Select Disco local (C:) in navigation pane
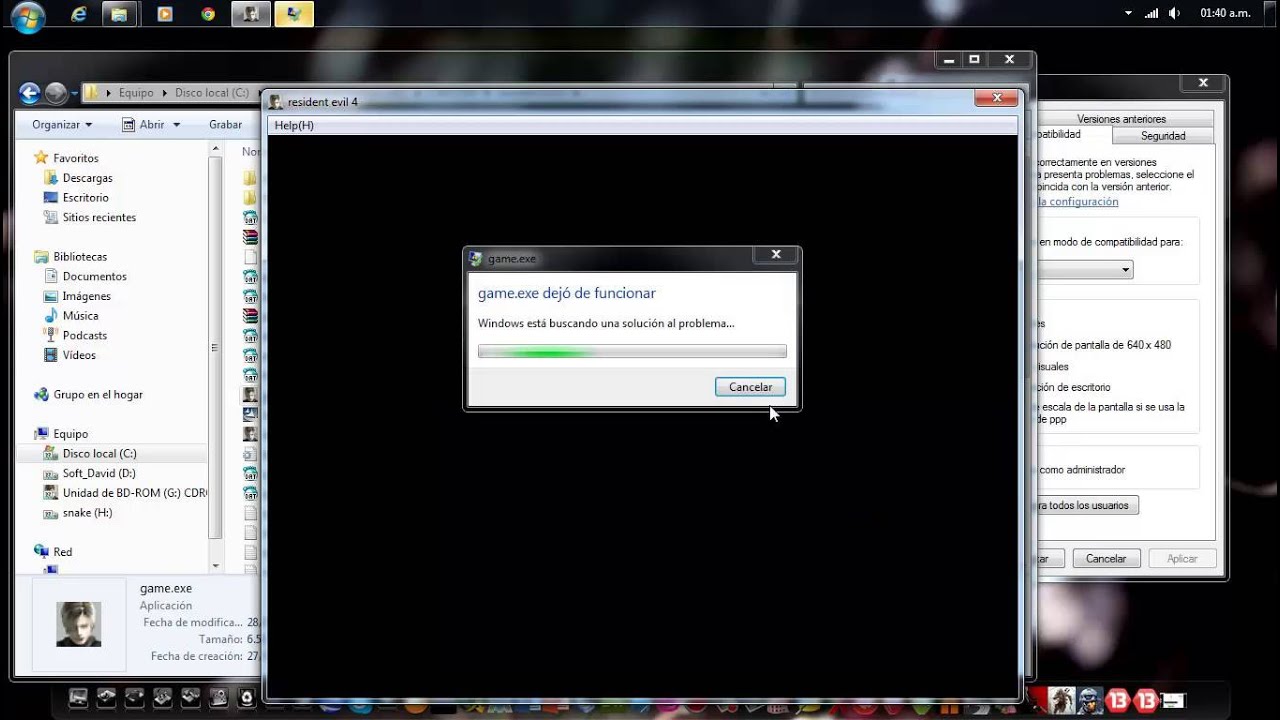 [x=99, y=453]
